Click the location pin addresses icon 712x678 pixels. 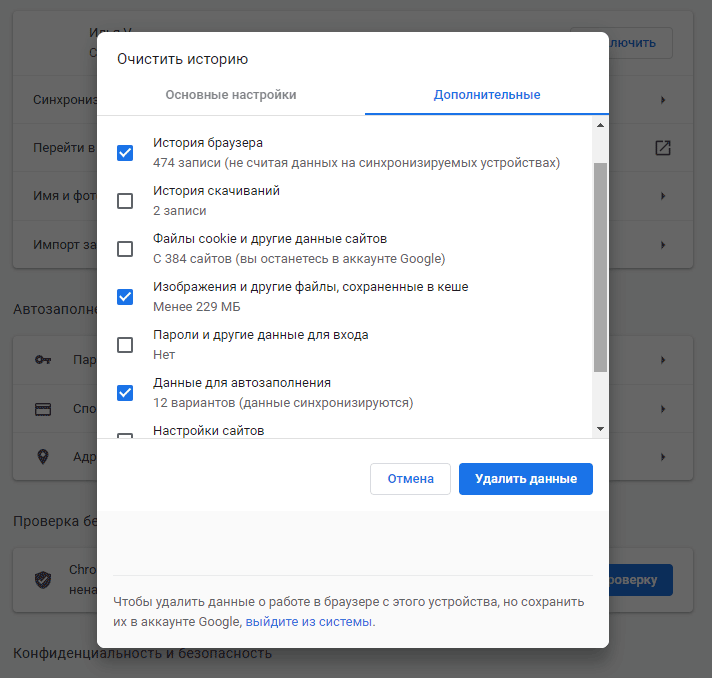pyautogui.click(x=43, y=456)
